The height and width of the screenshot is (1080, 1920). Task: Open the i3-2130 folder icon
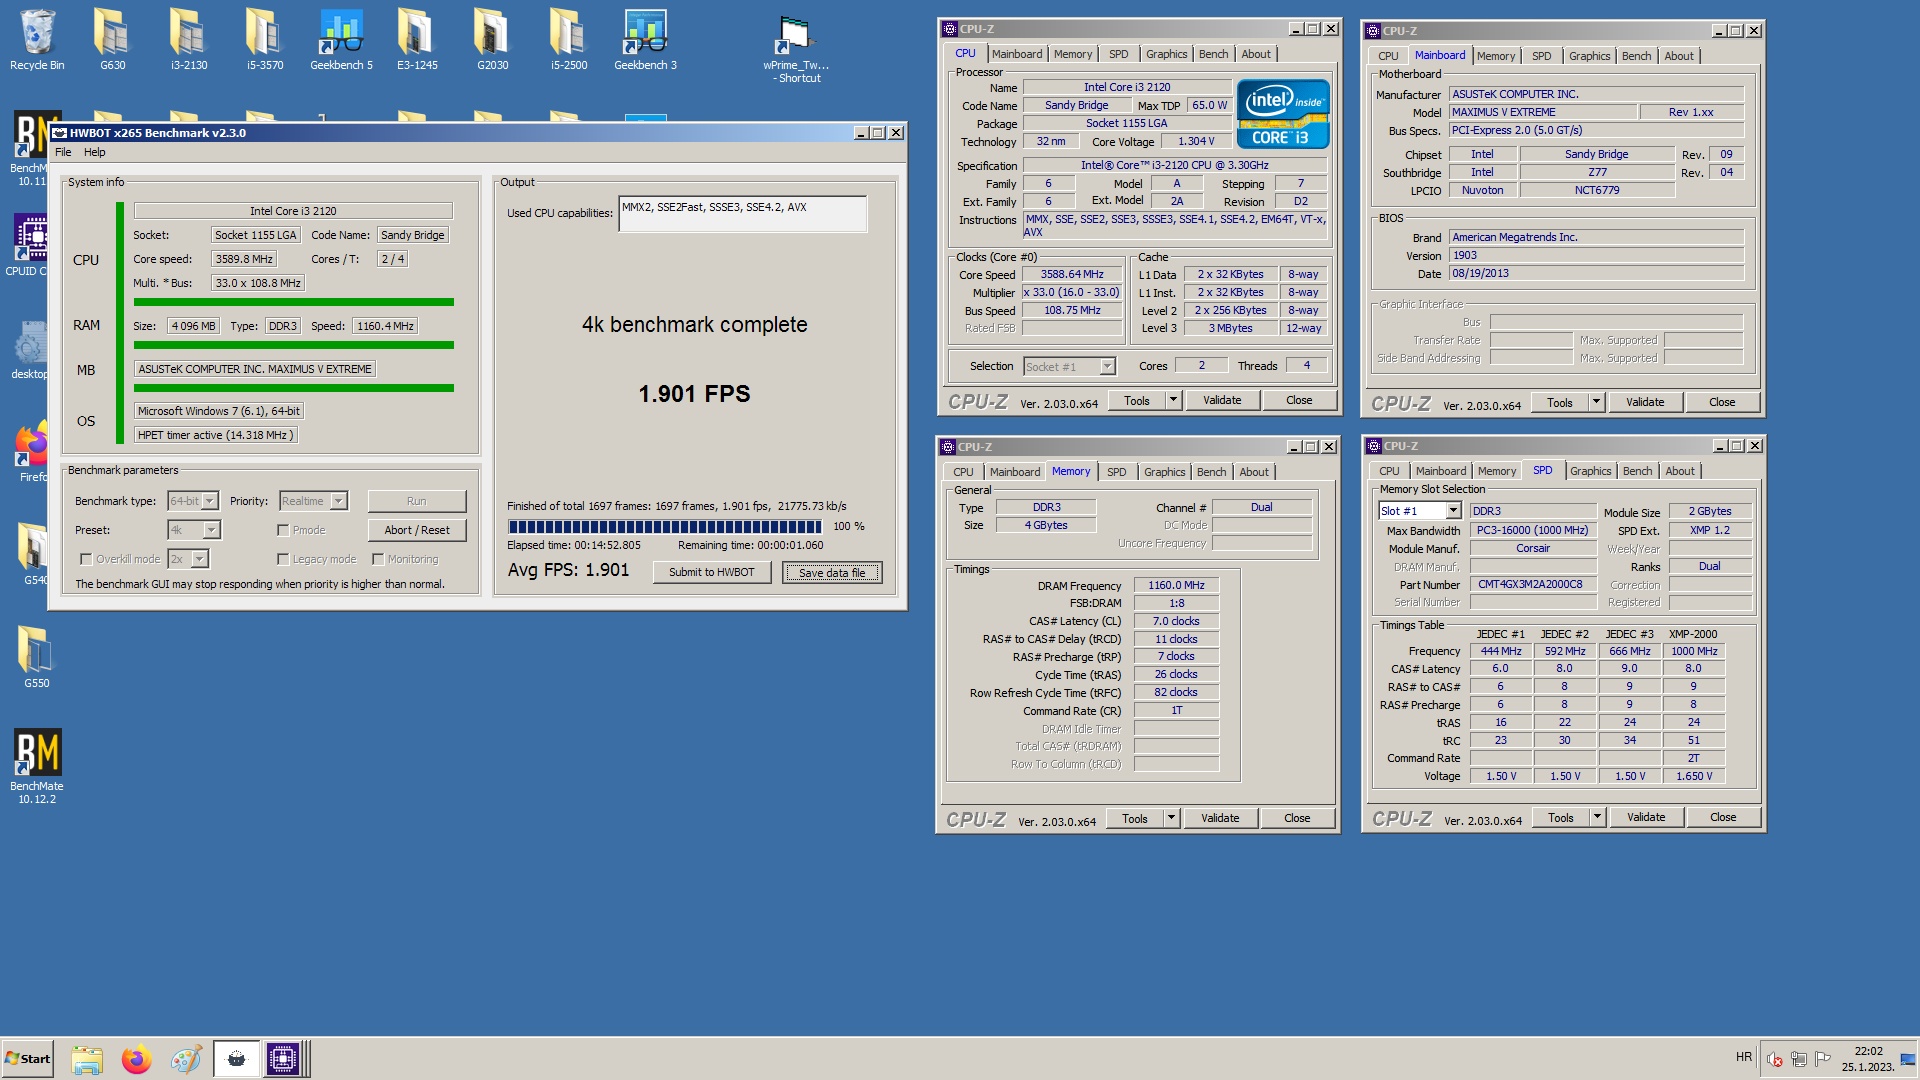[188, 40]
